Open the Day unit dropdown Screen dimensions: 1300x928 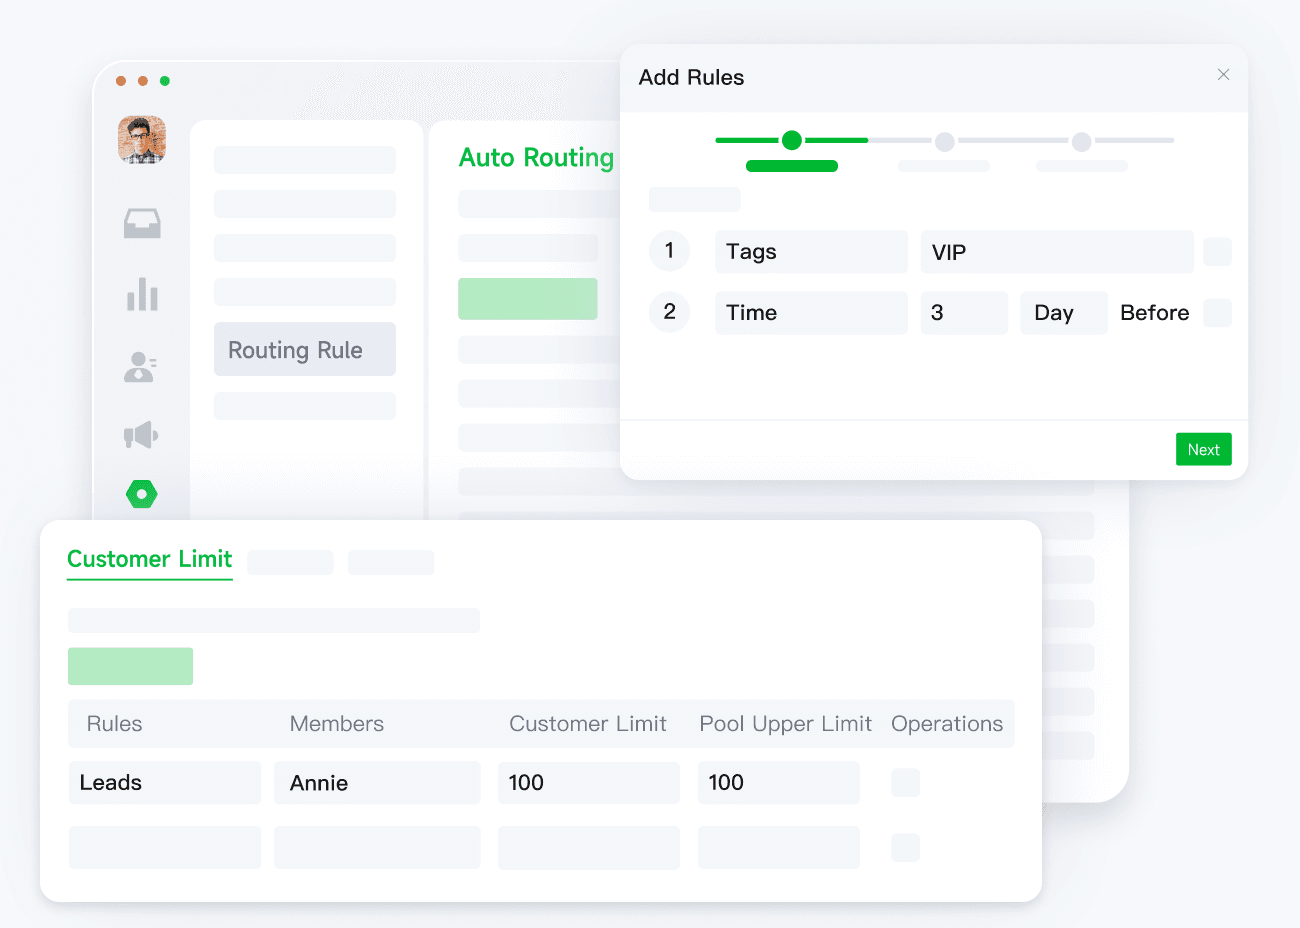[x=1063, y=313]
